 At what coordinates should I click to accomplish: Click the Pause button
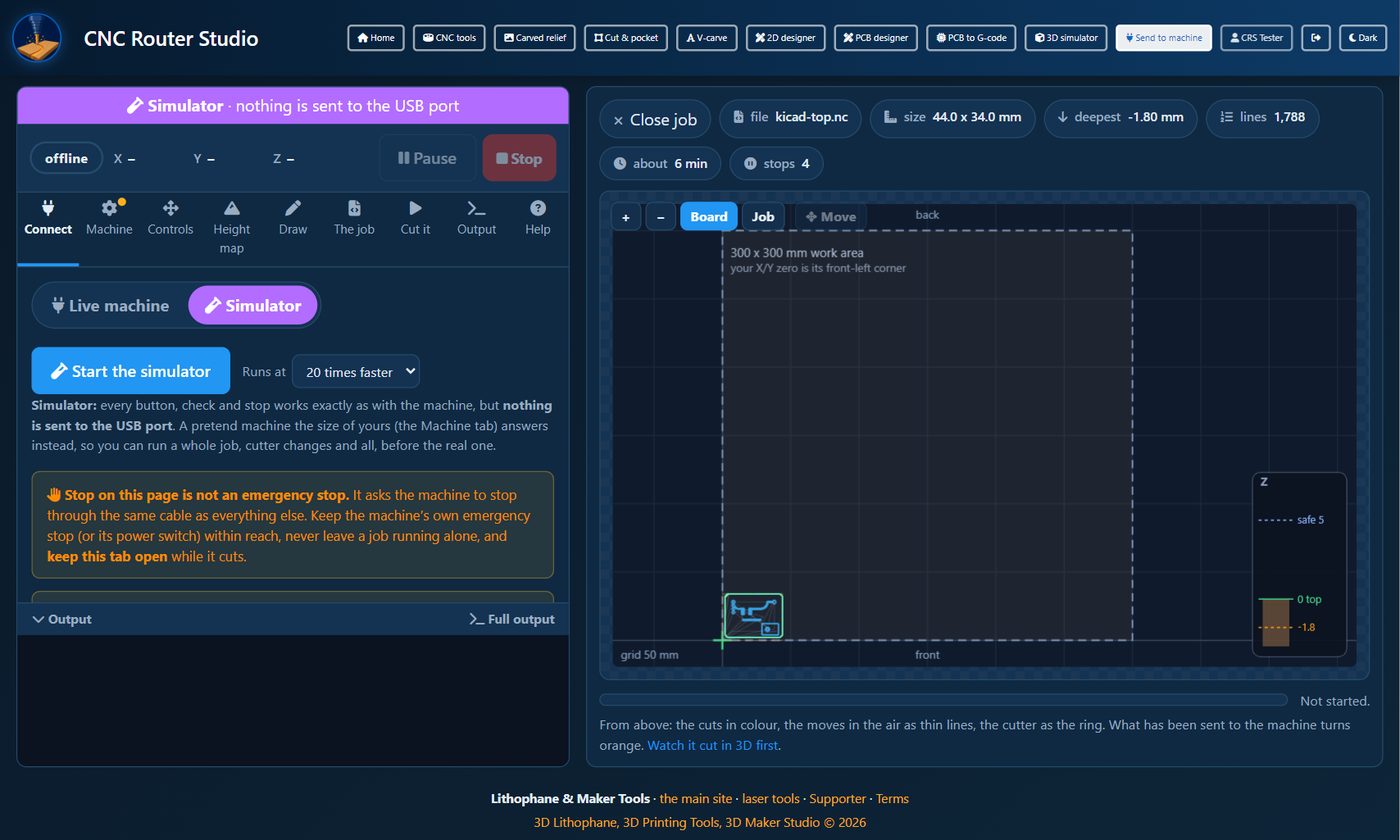pyautogui.click(x=427, y=158)
